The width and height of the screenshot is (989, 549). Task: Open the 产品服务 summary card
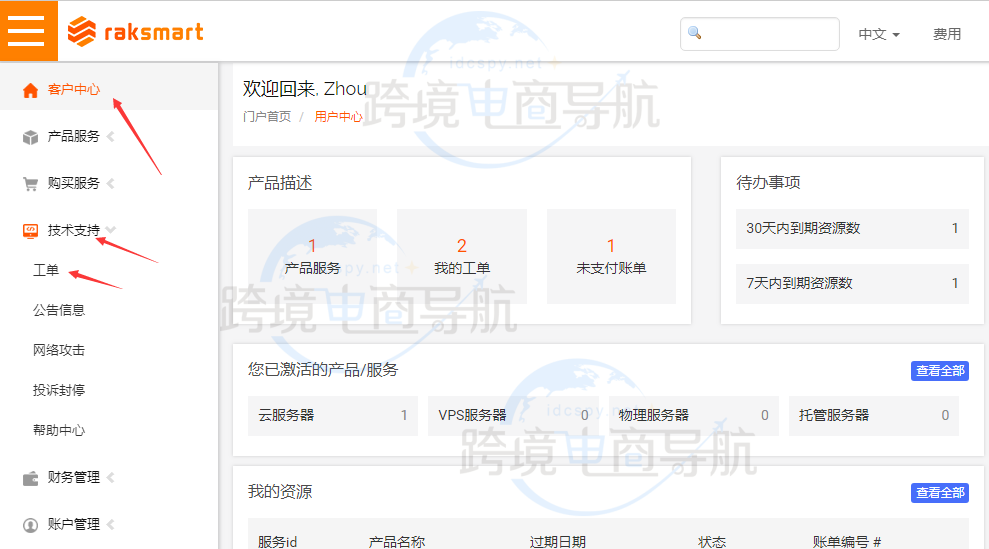312,256
